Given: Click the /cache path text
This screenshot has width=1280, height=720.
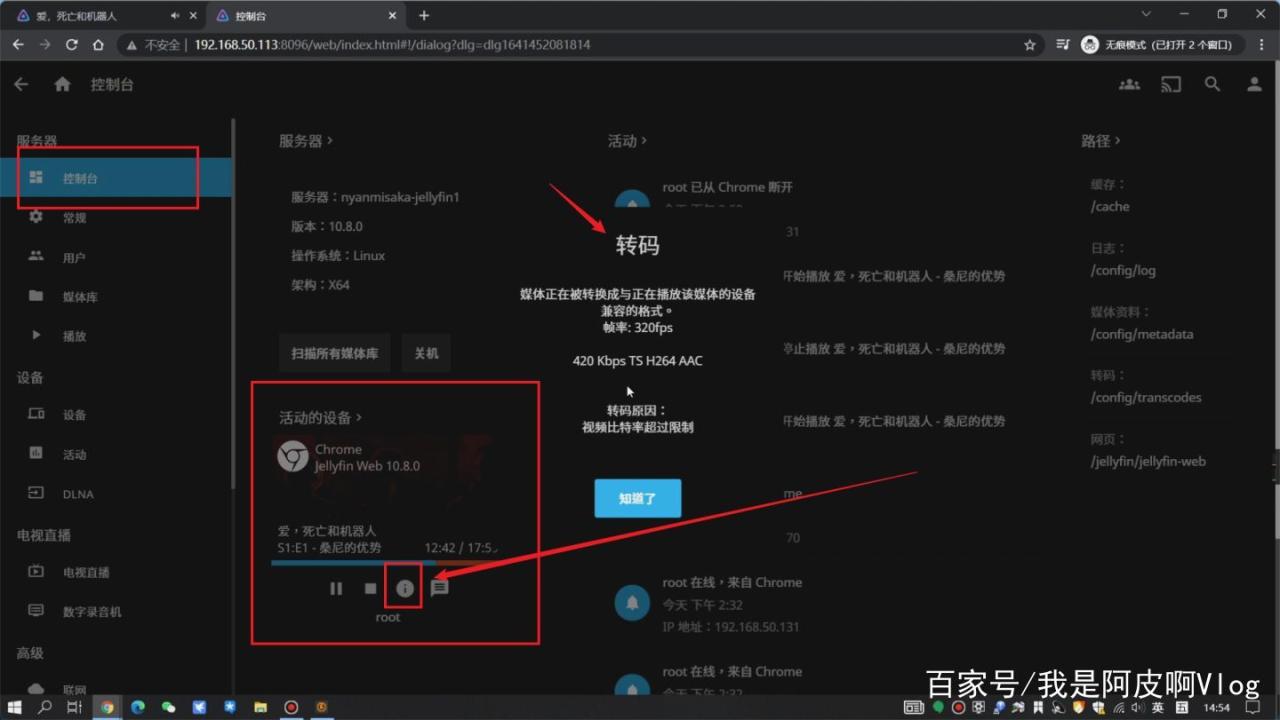Looking at the screenshot, I should point(1110,206).
